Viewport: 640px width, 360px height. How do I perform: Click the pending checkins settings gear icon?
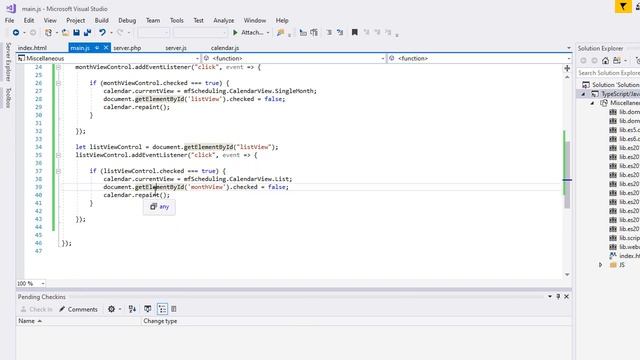pyautogui.click(x=111, y=309)
